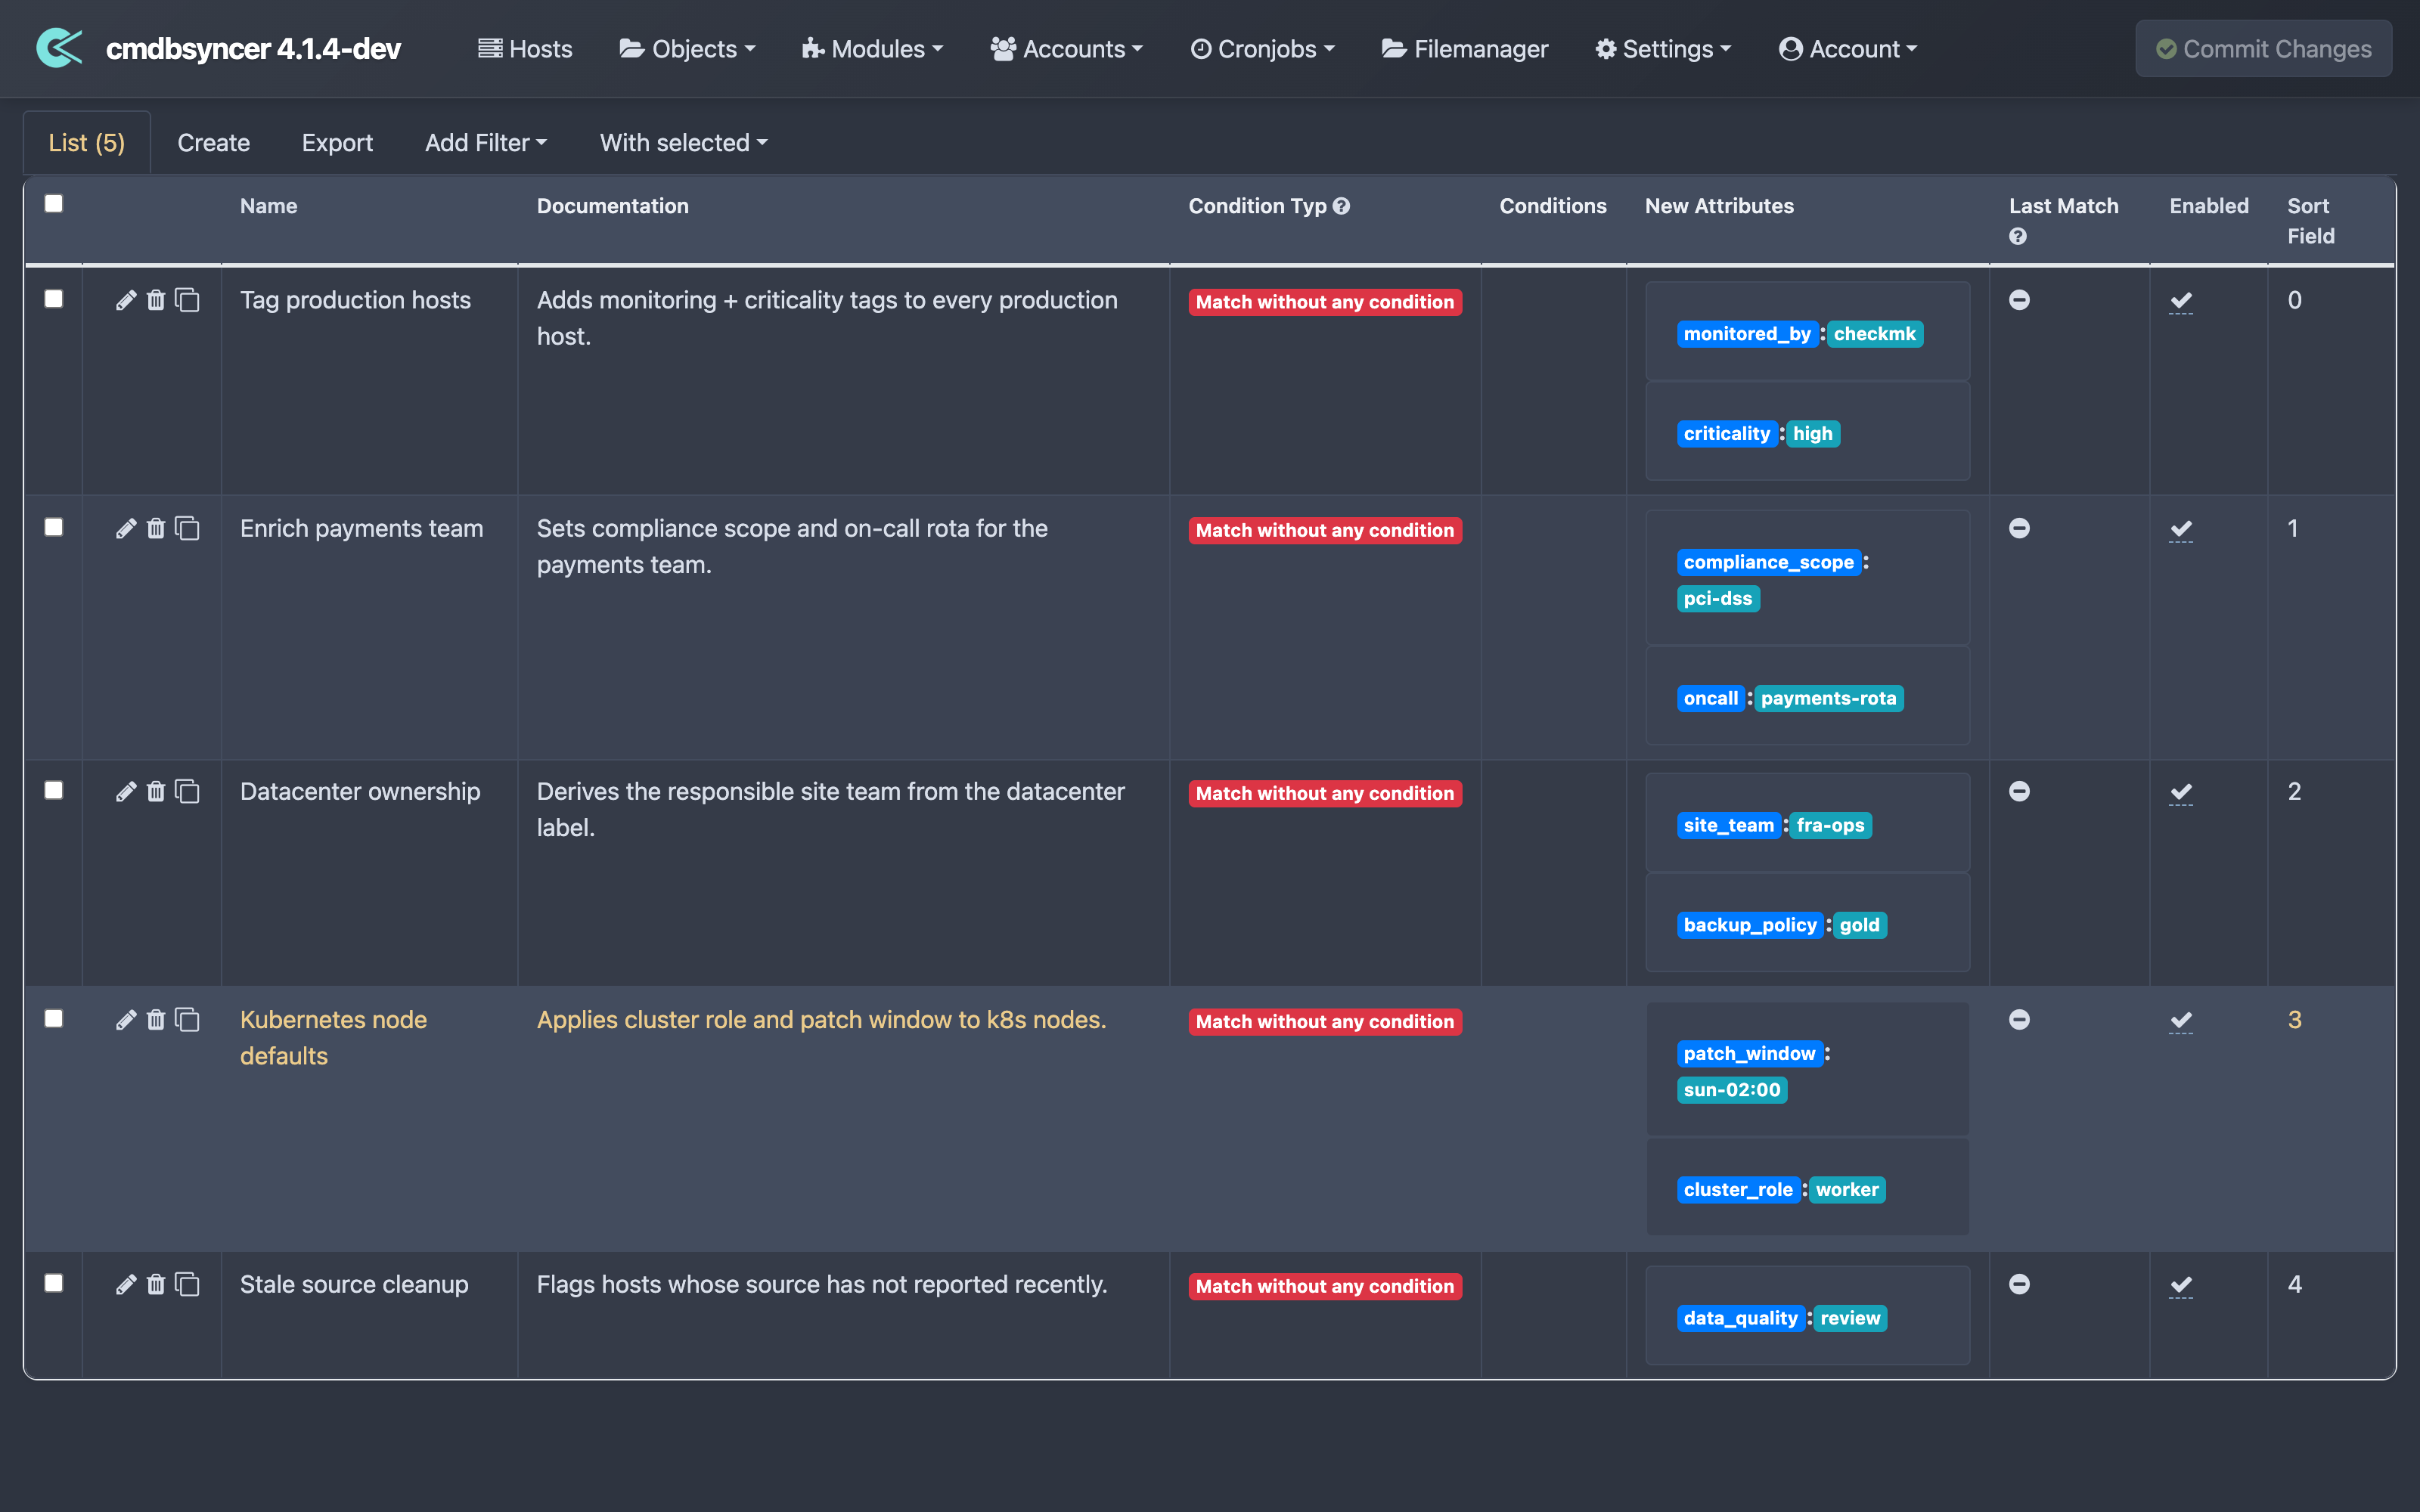Screen dimensions: 2420x1512
Task: Delete the Tag production hosts rule
Action: coord(156,300)
